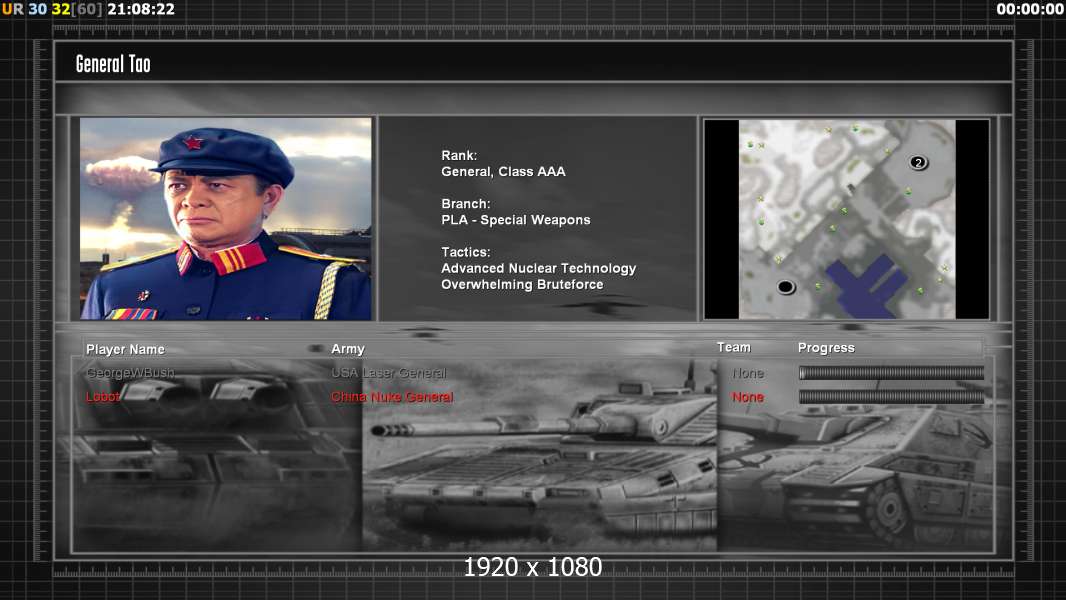Click 'General, Class AAA' text
1066x600 pixels.
point(503,172)
